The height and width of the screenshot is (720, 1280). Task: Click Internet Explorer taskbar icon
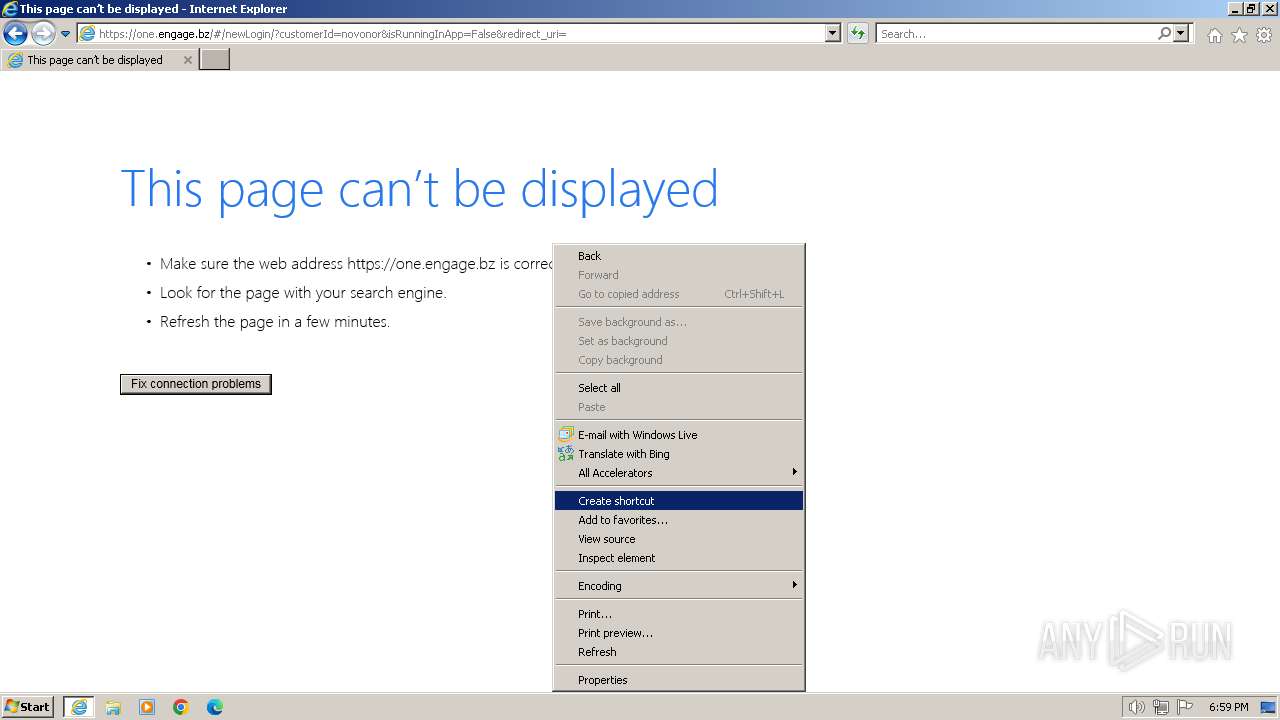pos(79,707)
